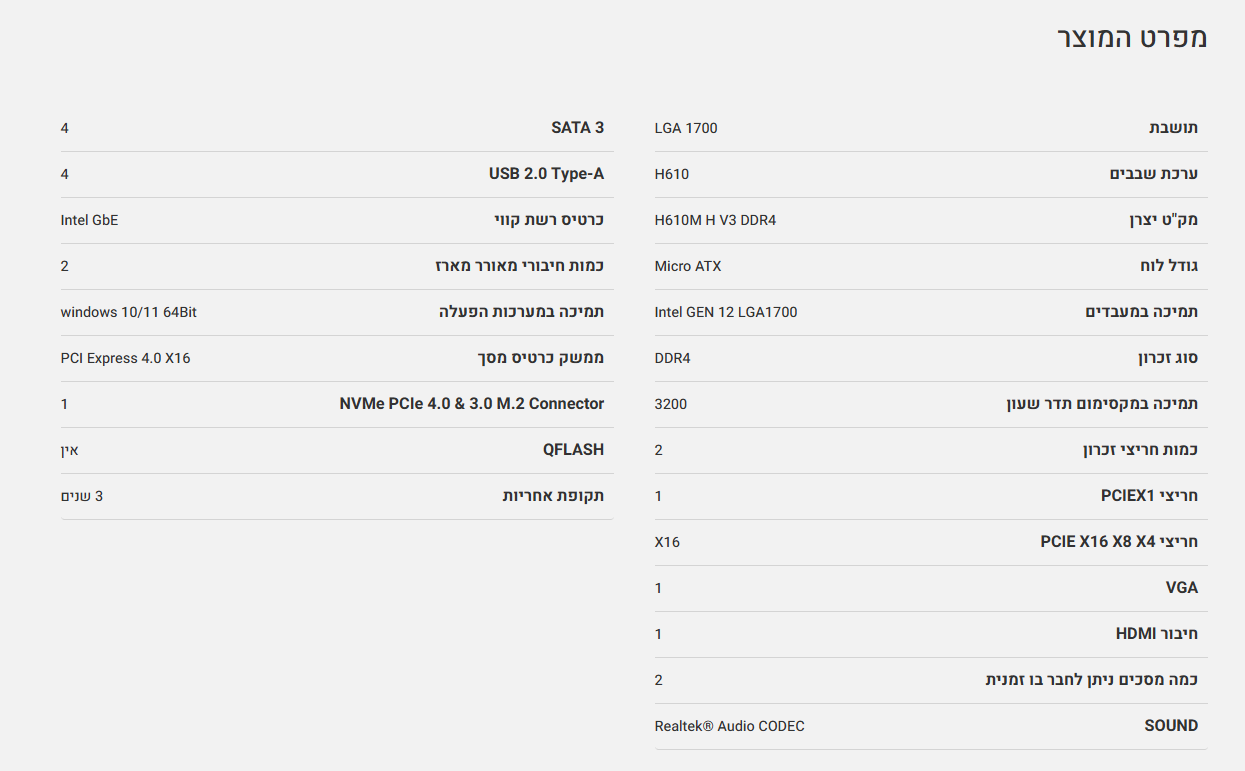The height and width of the screenshot is (771, 1245).
Task: Click the "Intel GbE" network card value
Action: point(89,220)
